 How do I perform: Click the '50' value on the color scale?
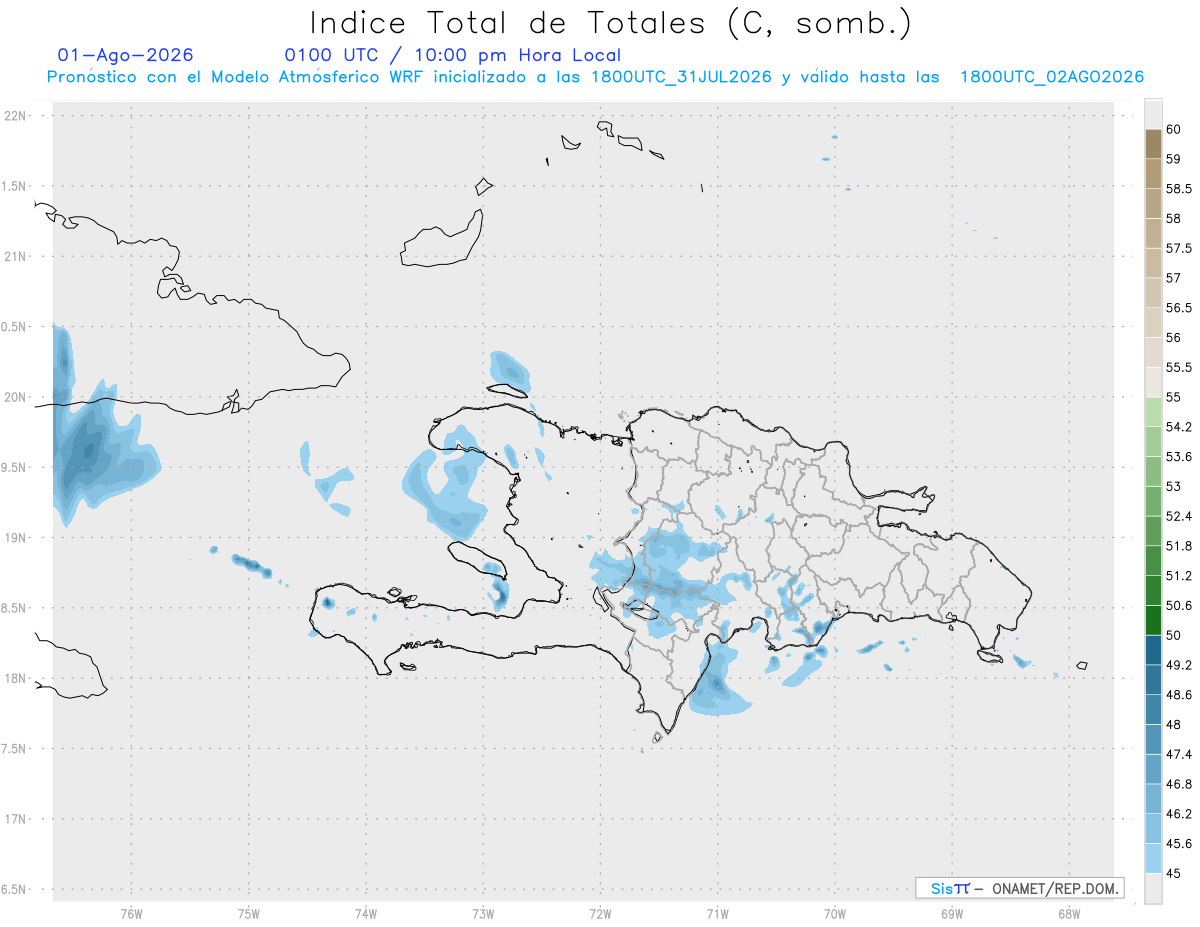(x=1173, y=635)
